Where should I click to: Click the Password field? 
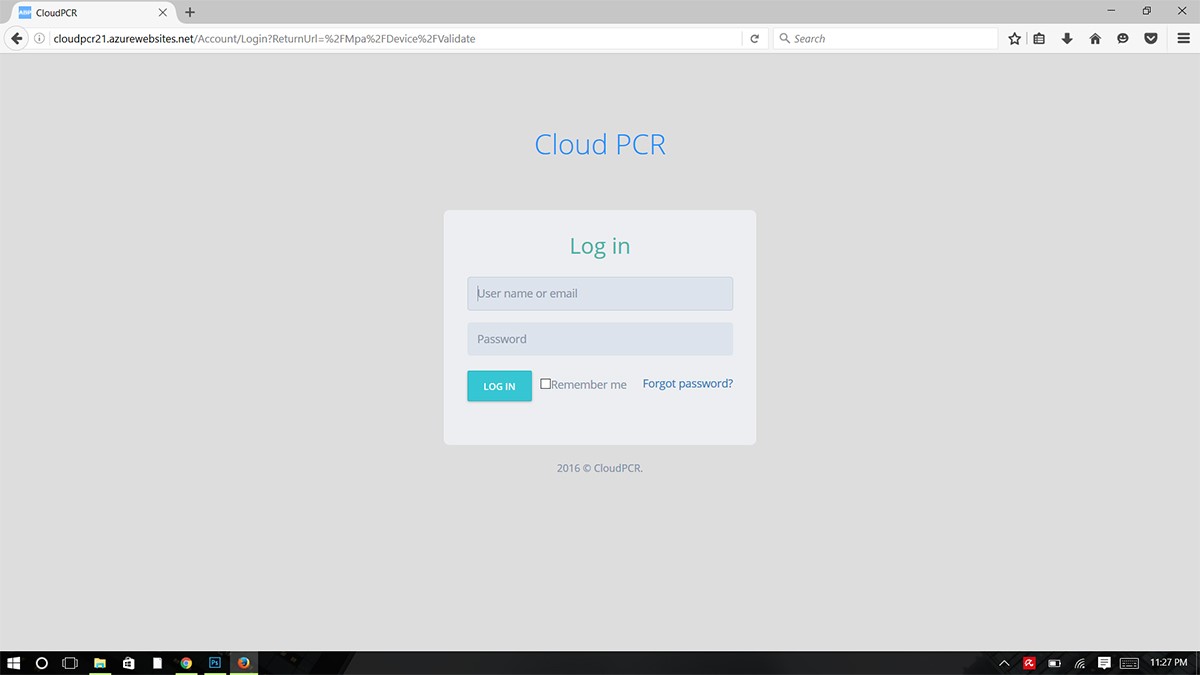(600, 339)
